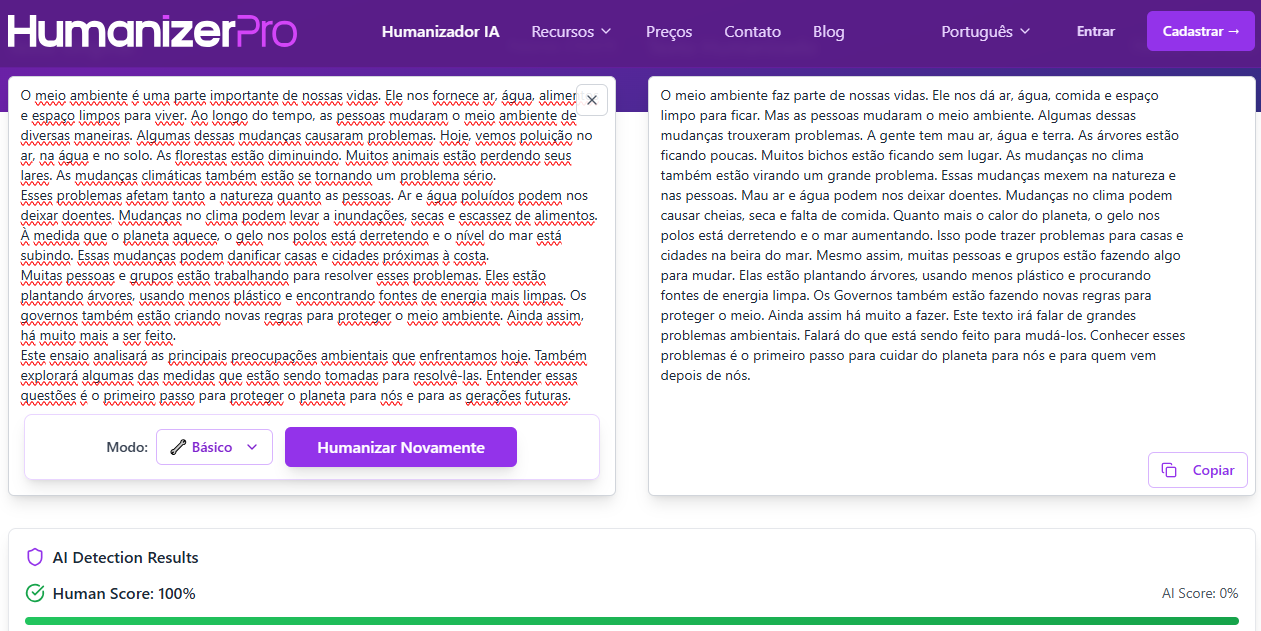The height and width of the screenshot is (631, 1261).
Task: Click the AI Detection Results heading
Action: tap(125, 558)
